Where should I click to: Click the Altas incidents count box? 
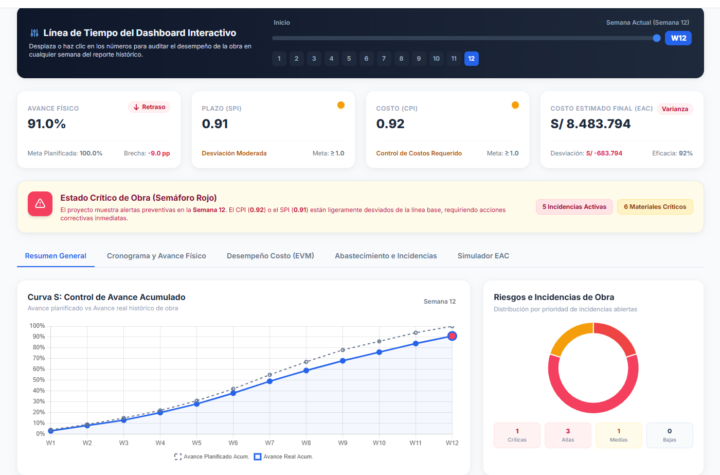click(568, 435)
